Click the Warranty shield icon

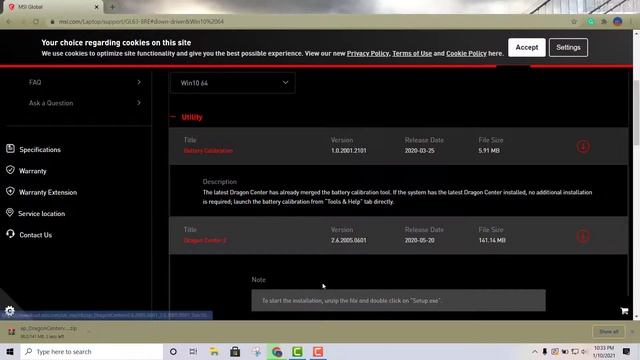click(10, 170)
